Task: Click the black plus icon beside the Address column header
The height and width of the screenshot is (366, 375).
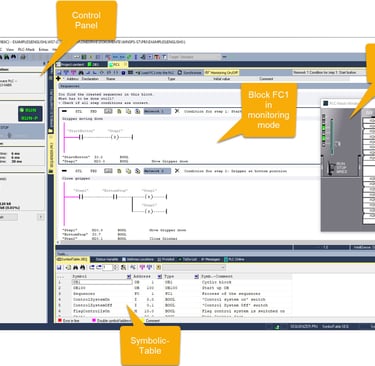Action: (59, 79)
